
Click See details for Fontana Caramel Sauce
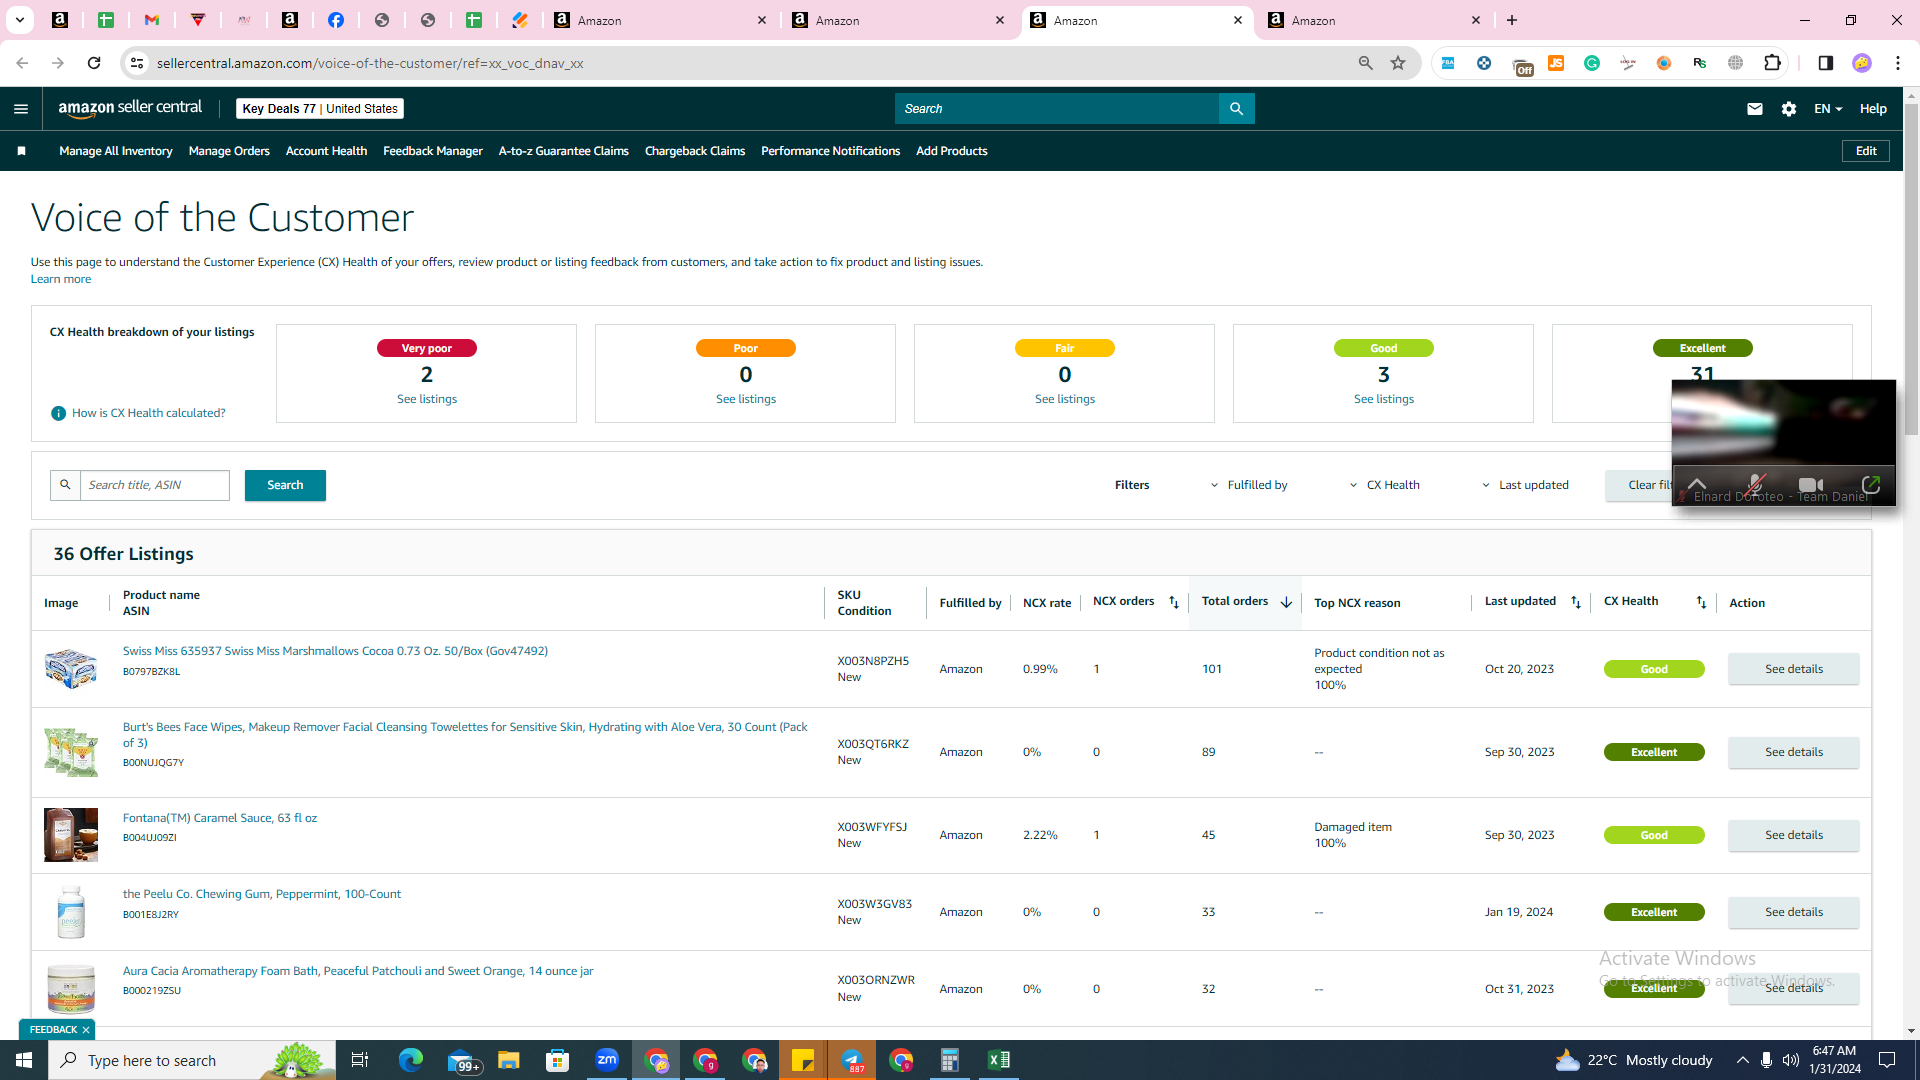click(1794, 835)
